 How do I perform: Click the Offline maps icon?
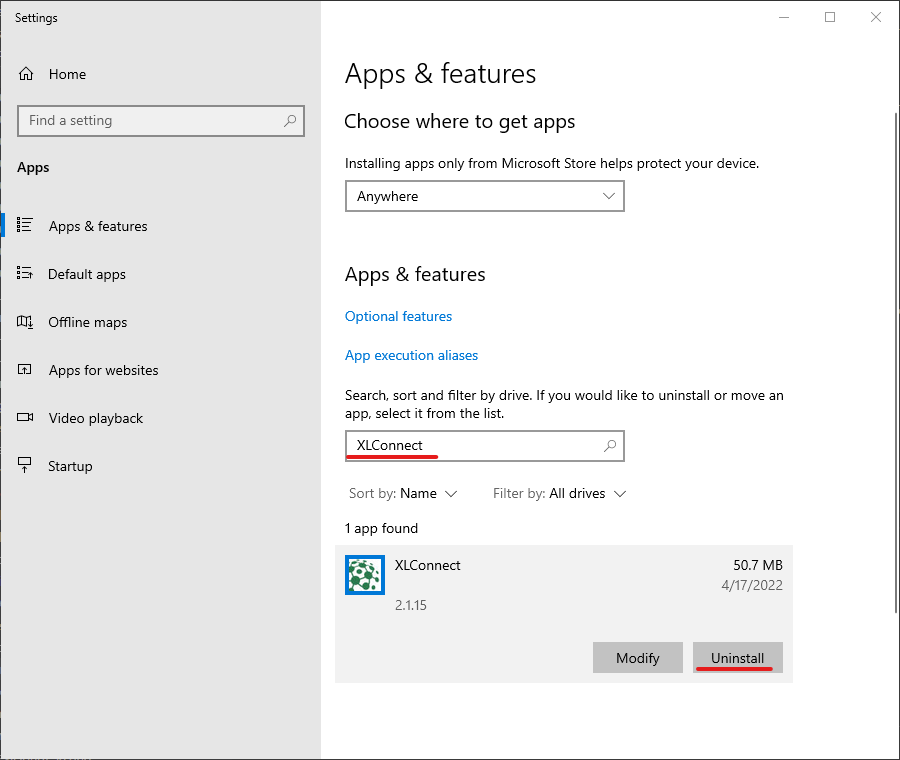click(x=26, y=322)
